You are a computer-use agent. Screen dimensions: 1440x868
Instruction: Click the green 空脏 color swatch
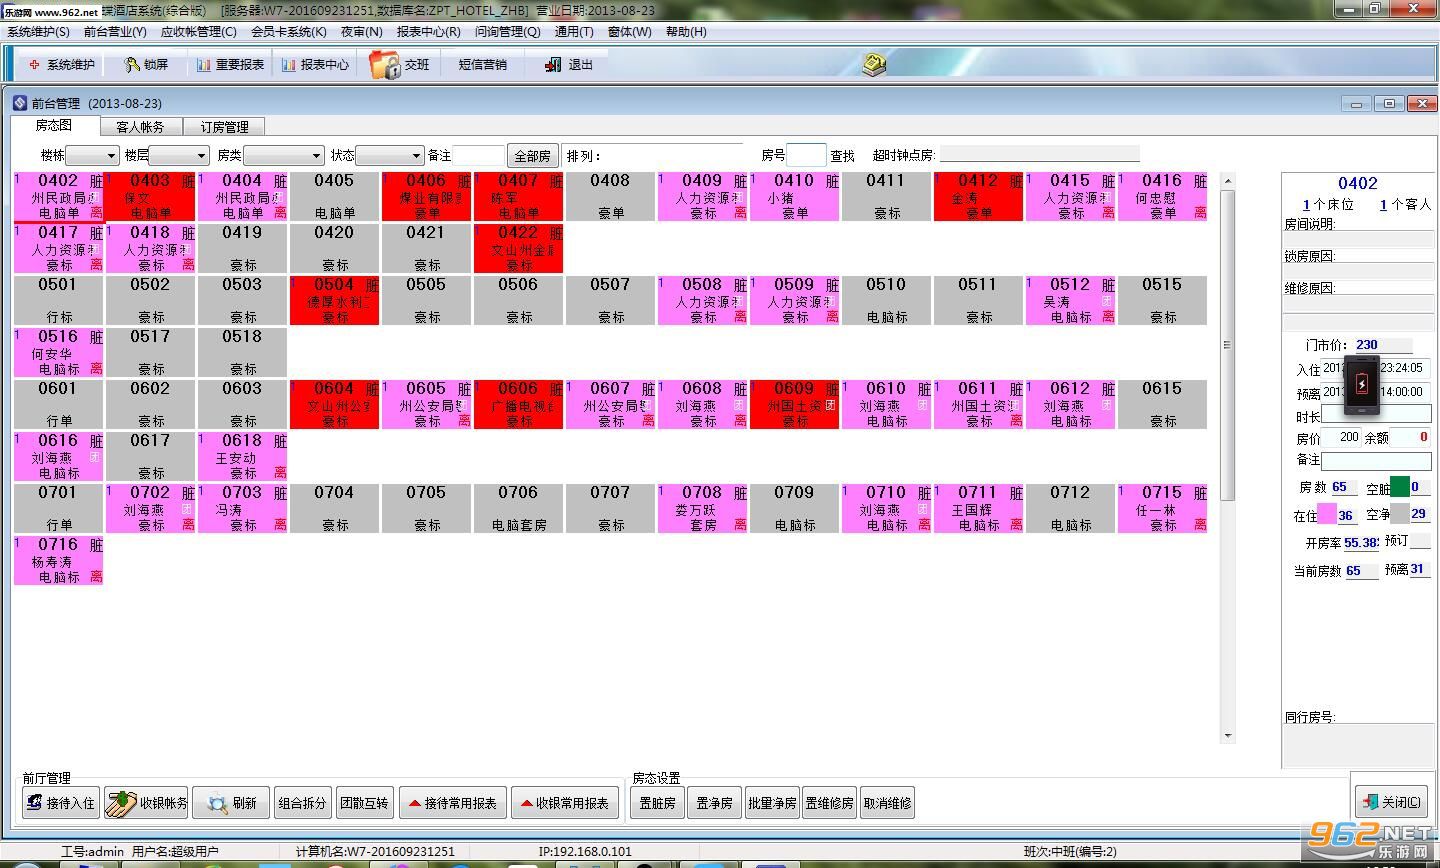click(1400, 487)
